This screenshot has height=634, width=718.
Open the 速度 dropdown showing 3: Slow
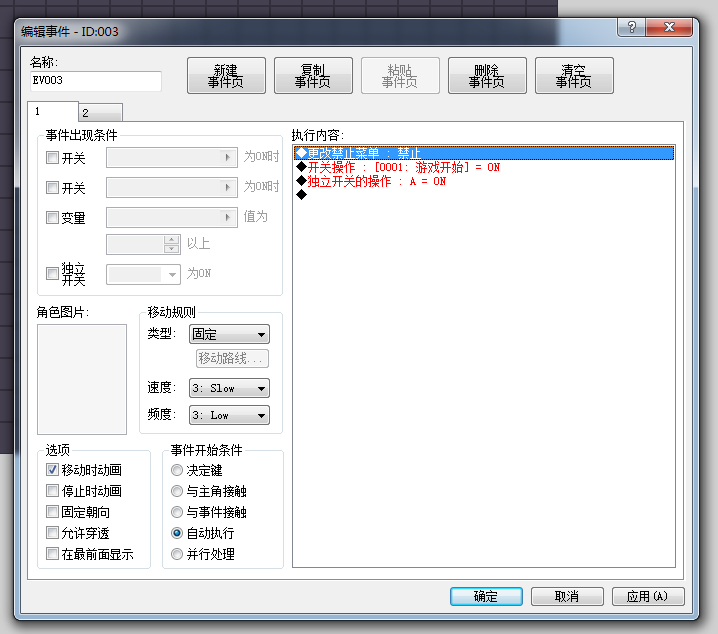click(229, 388)
